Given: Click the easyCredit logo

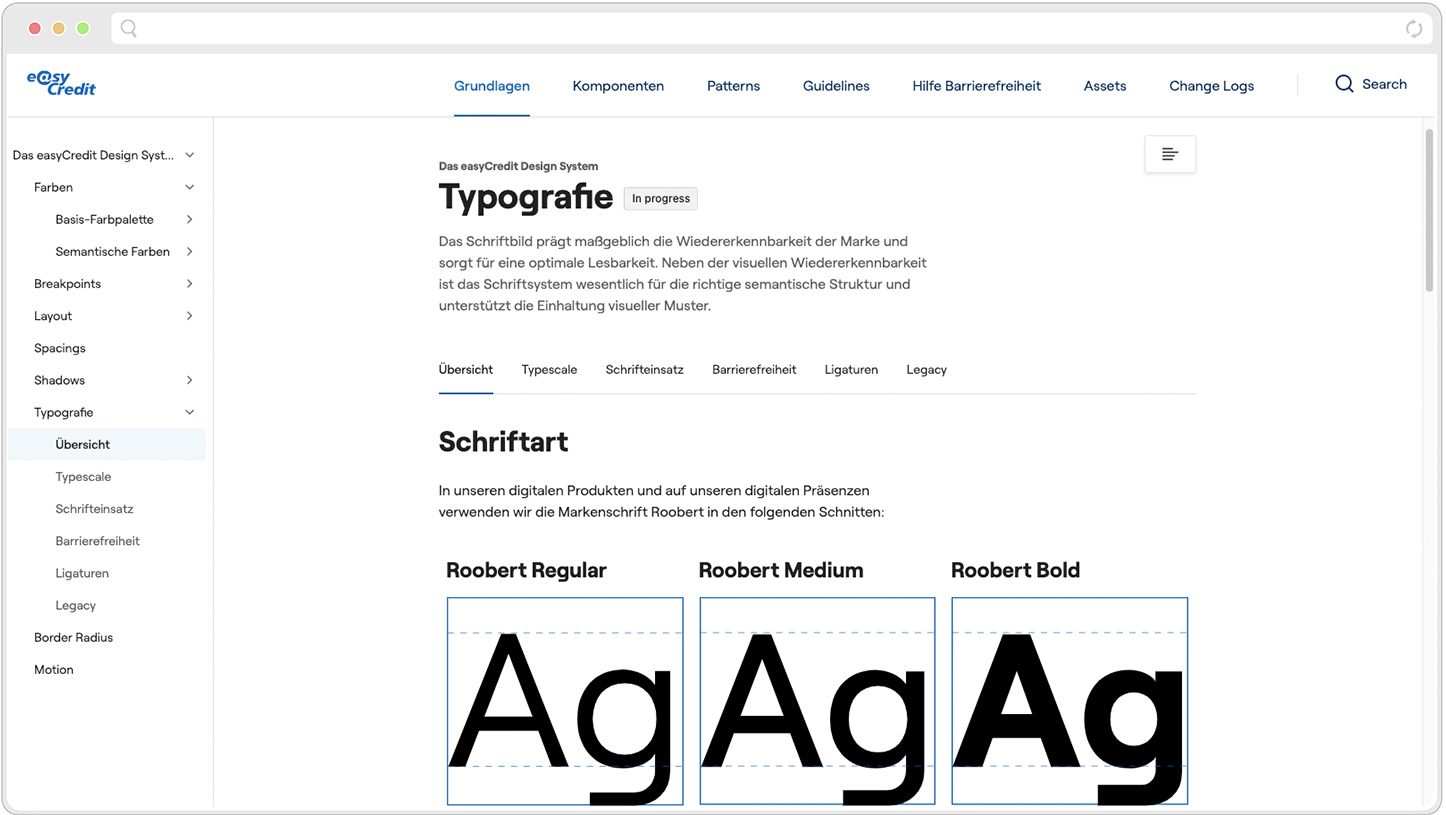Looking at the screenshot, I should click(61, 84).
